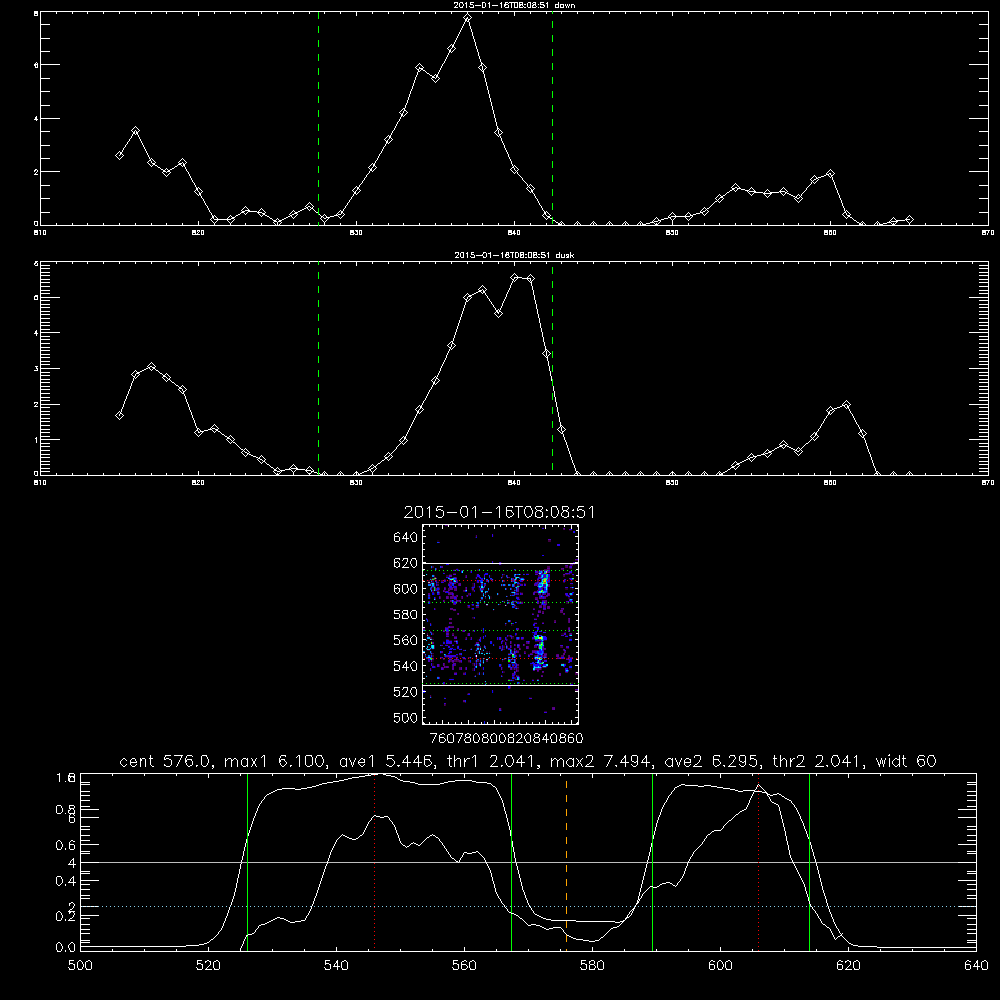
Task: Click the spectrogram y-axis label 520
Action: point(406,692)
